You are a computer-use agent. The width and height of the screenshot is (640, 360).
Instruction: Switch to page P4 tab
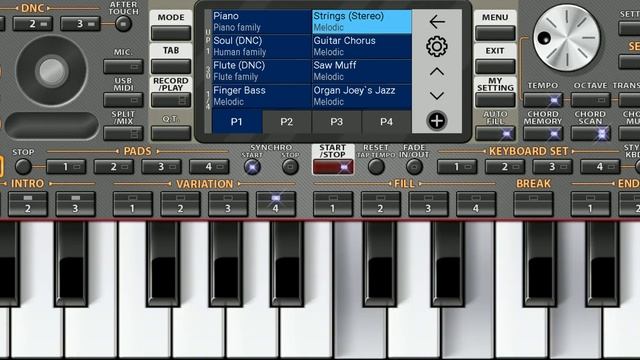pyautogui.click(x=386, y=122)
